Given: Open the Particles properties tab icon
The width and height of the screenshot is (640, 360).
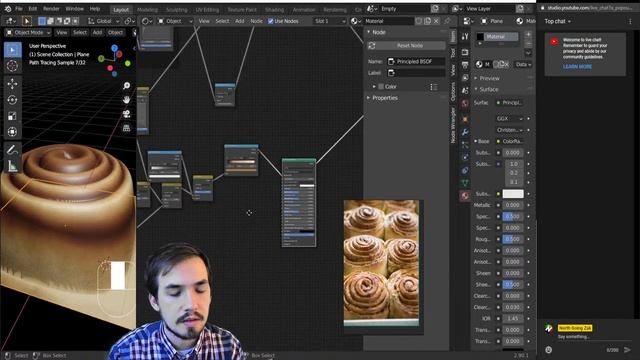Looking at the screenshot, I should 465,144.
